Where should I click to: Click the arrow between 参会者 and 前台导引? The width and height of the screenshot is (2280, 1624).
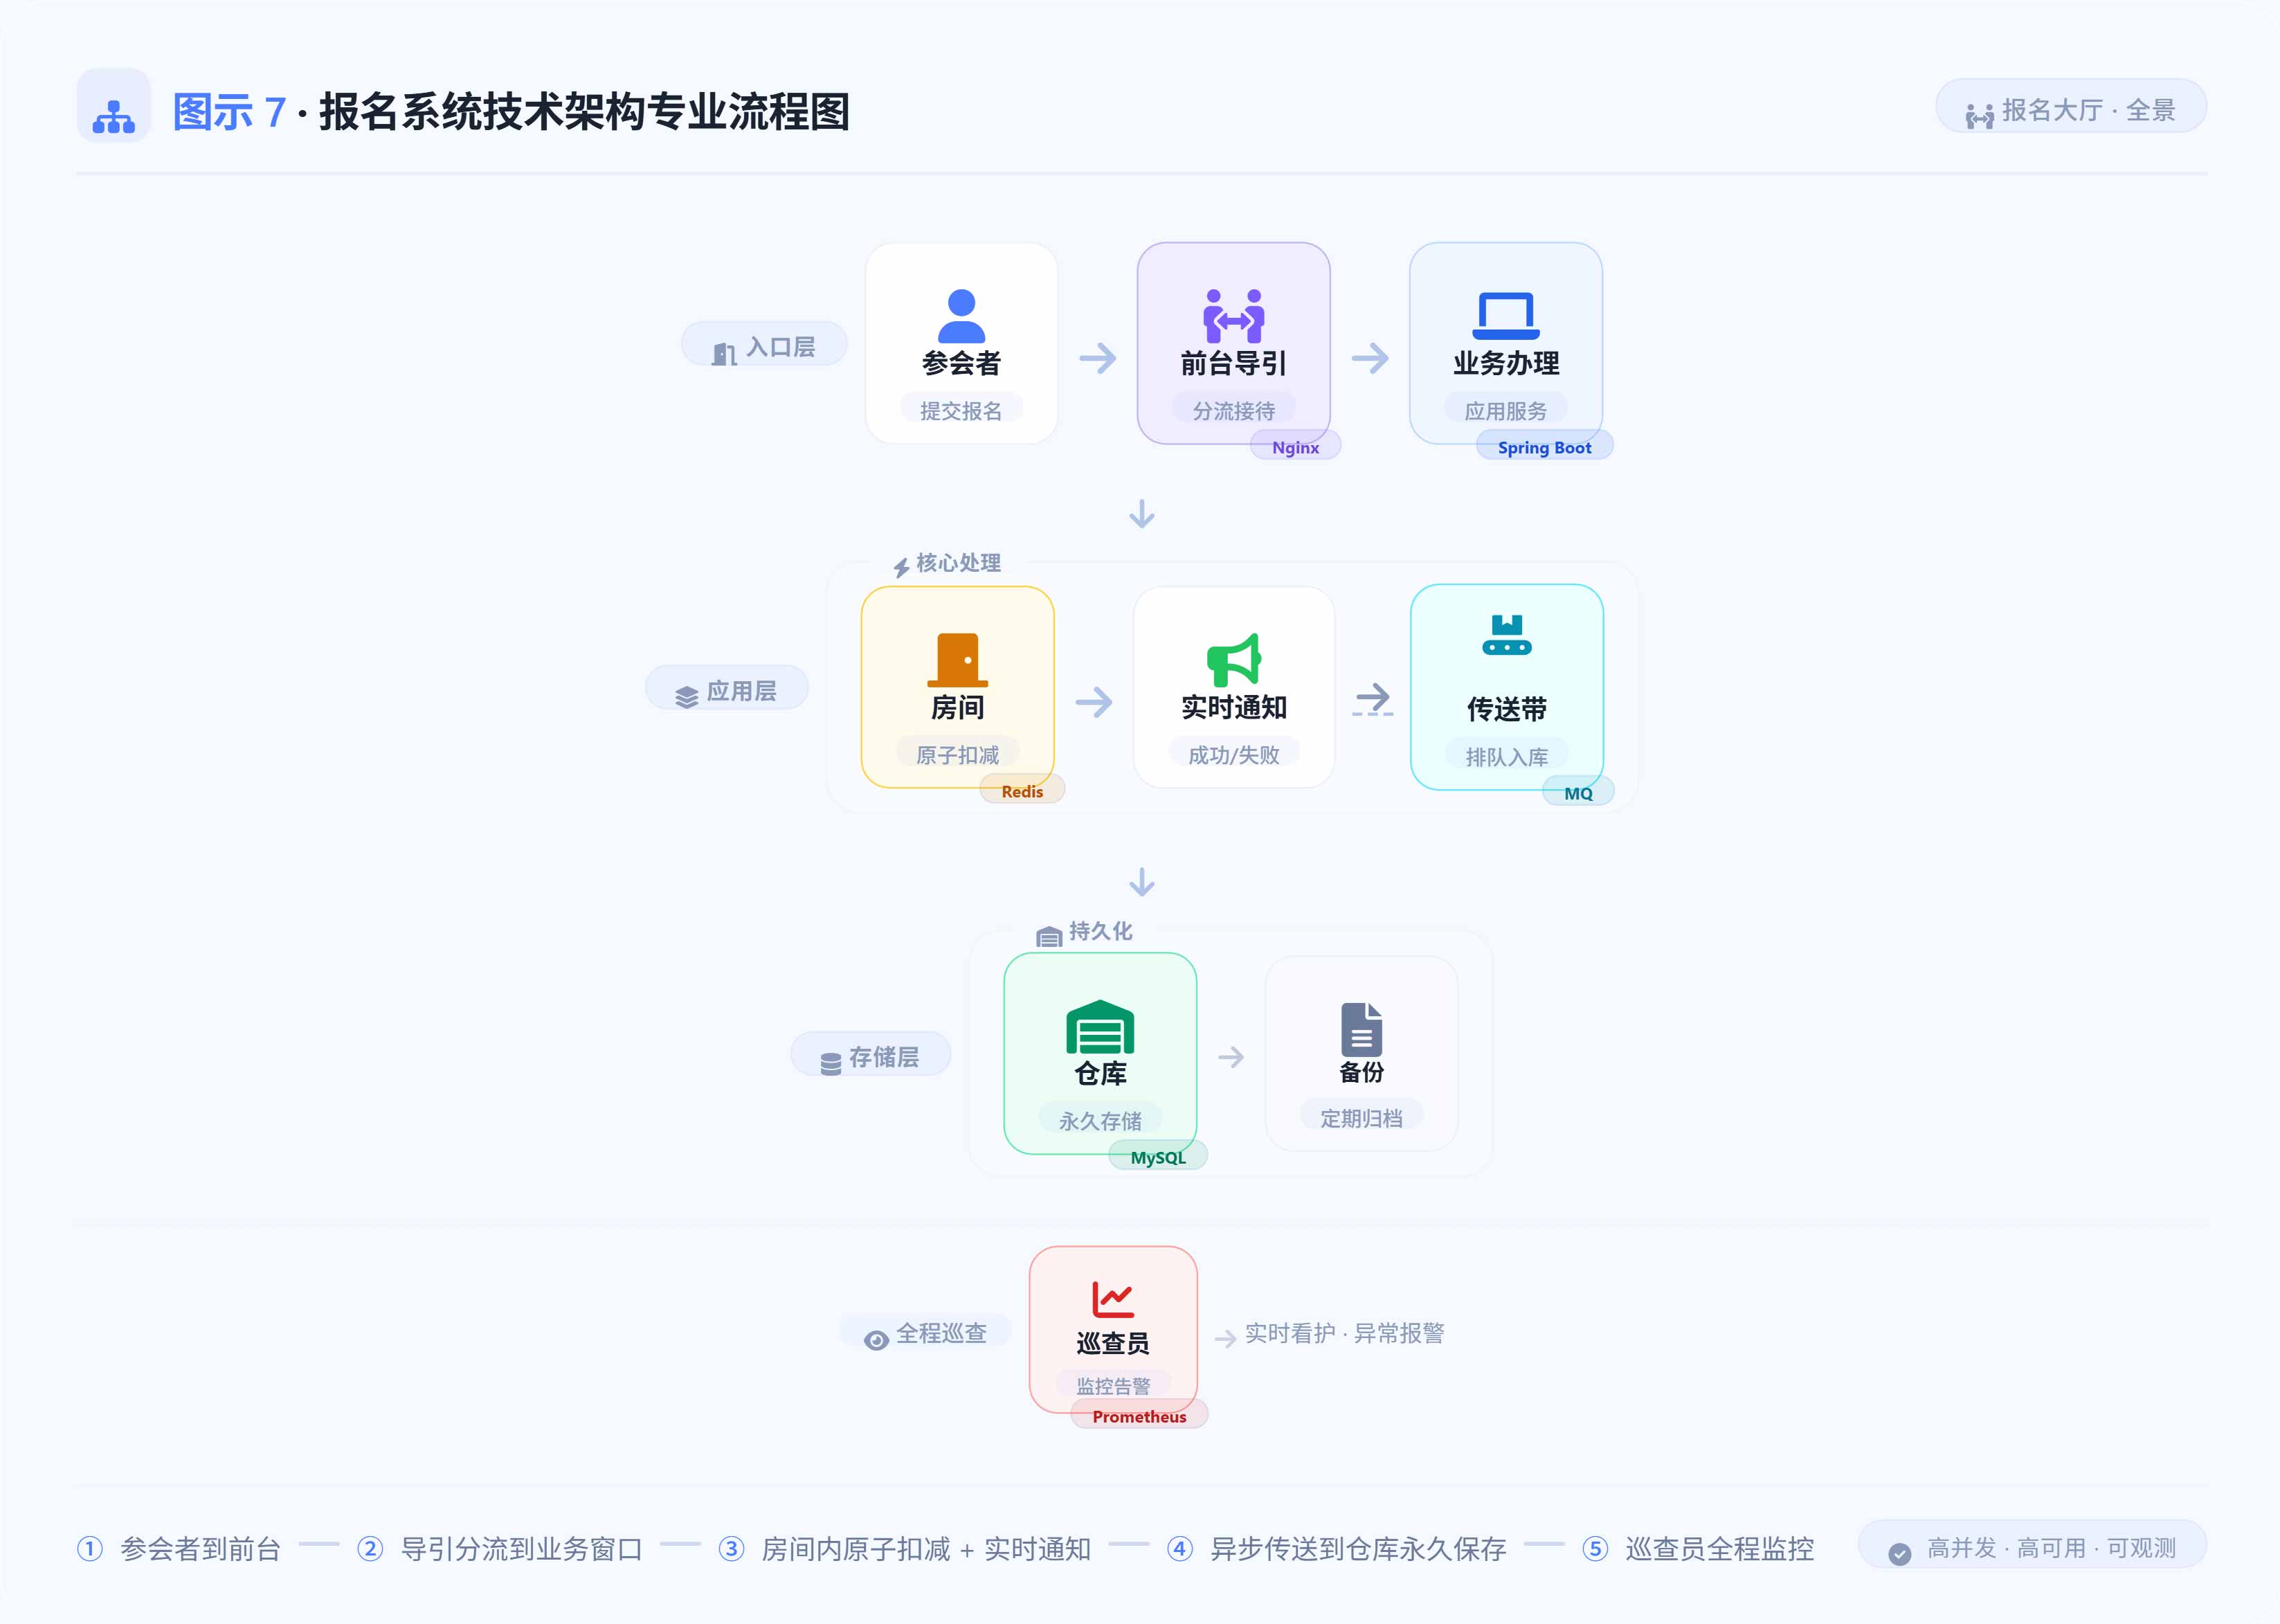1097,358
